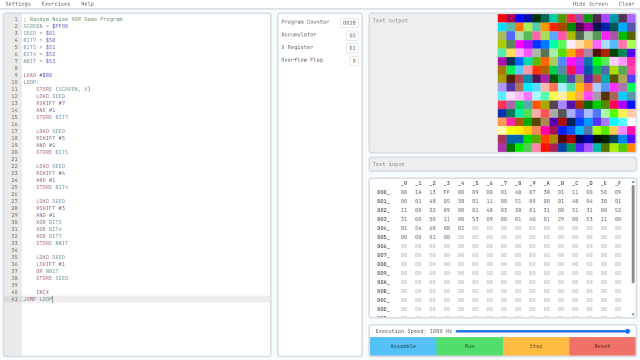Screen dimensions: 640x360
Task: Select the Program Counter value field
Action: coord(349,23)
